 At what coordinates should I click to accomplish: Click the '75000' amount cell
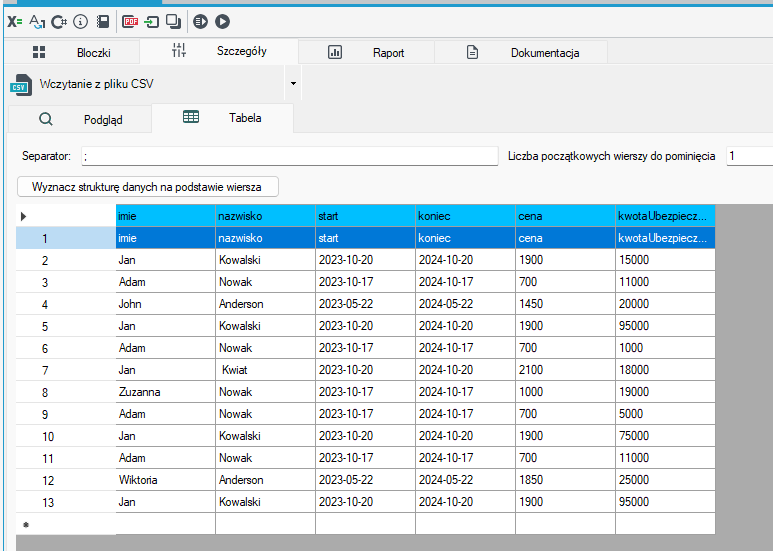[x=666, y=436]
